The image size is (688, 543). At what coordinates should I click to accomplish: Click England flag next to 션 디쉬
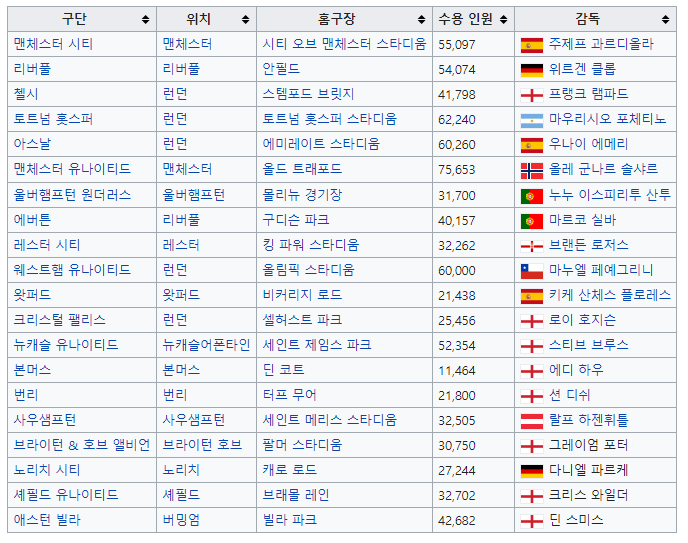pyautogui.click(x=532, y=397)
